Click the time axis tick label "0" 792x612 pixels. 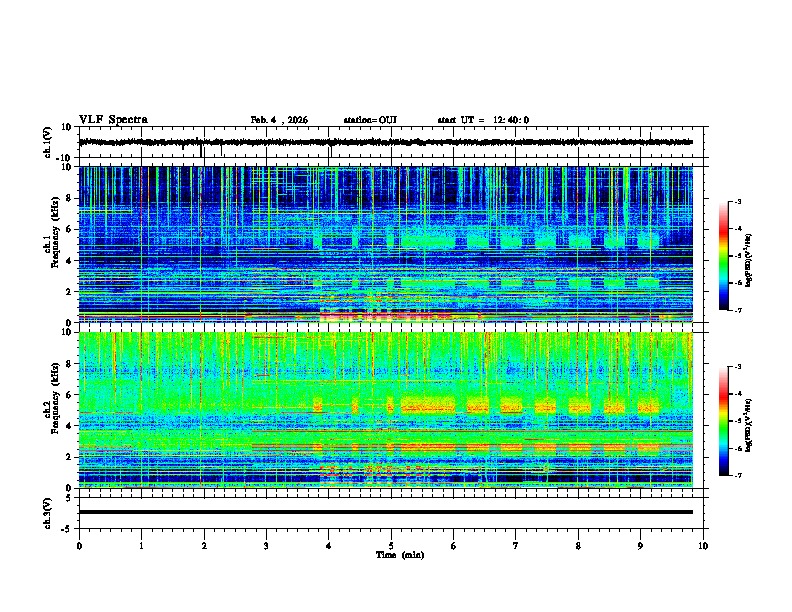pos(79,546)
